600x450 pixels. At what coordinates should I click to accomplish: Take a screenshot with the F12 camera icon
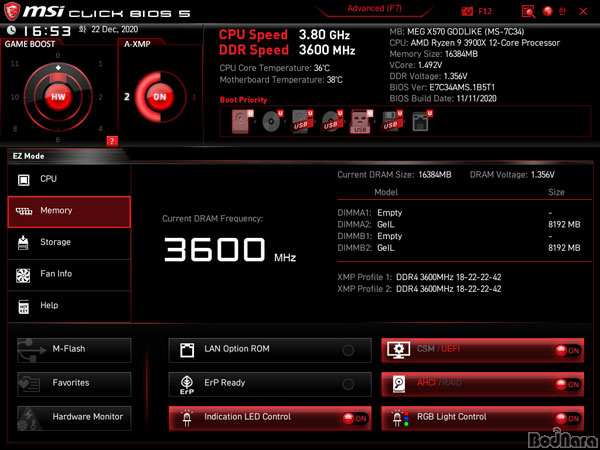coord(467,11)
